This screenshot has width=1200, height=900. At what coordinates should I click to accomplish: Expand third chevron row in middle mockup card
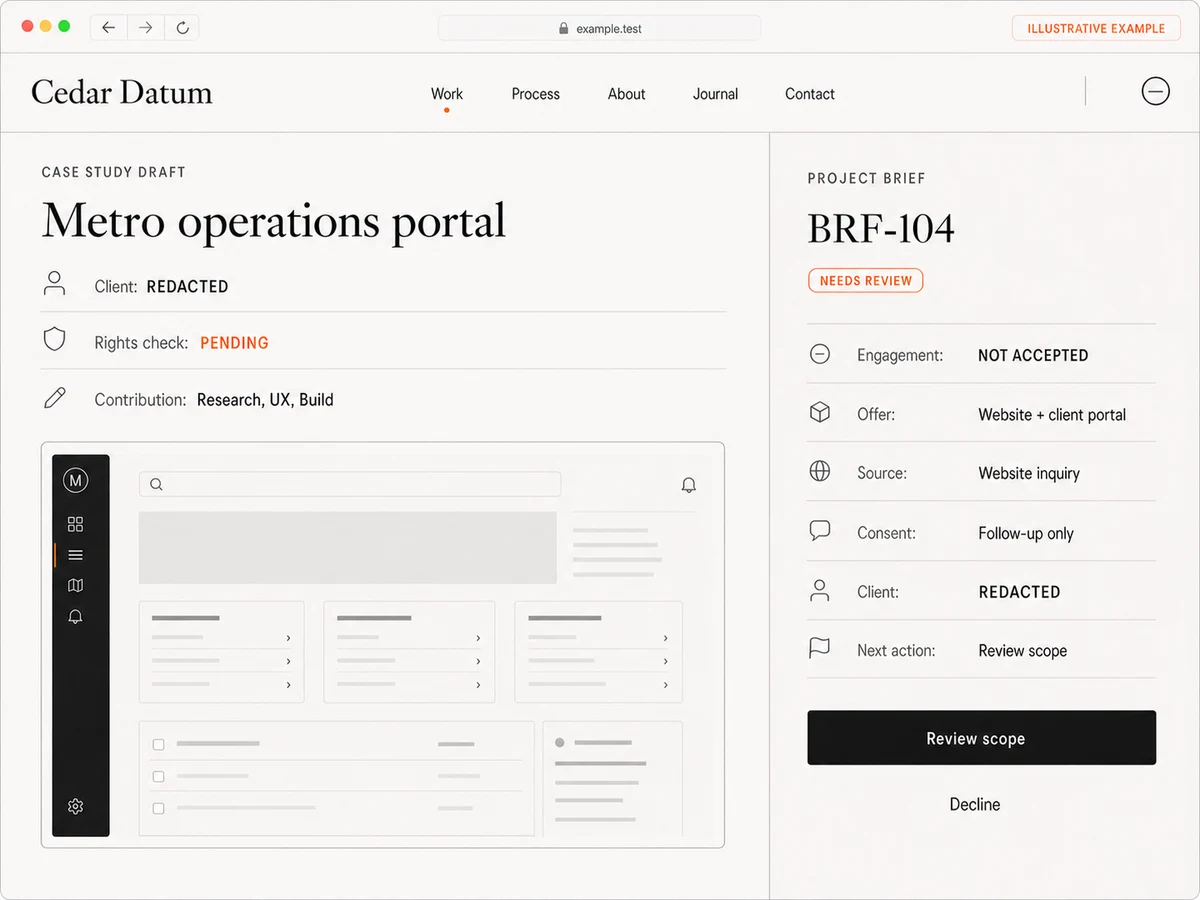tap(478, 685)
